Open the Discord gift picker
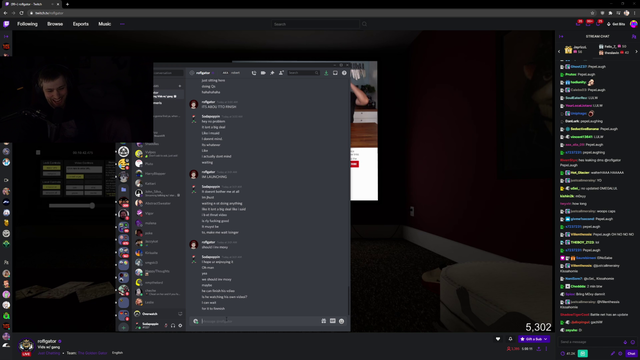Viewport: 640px width, 360px height. pyautogui.click(x=324, y=321)
